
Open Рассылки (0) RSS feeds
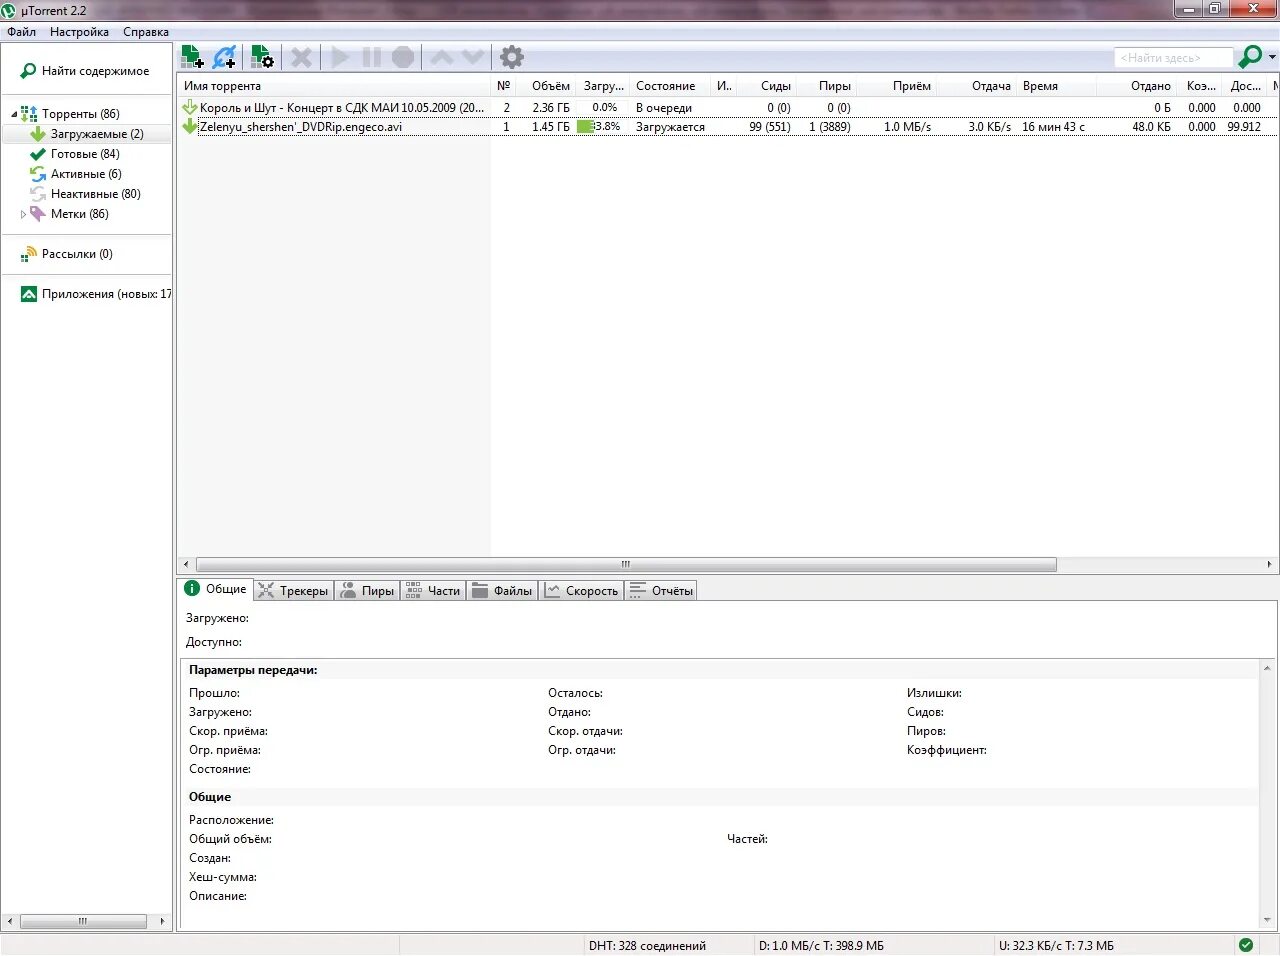[x=77, y=254]
